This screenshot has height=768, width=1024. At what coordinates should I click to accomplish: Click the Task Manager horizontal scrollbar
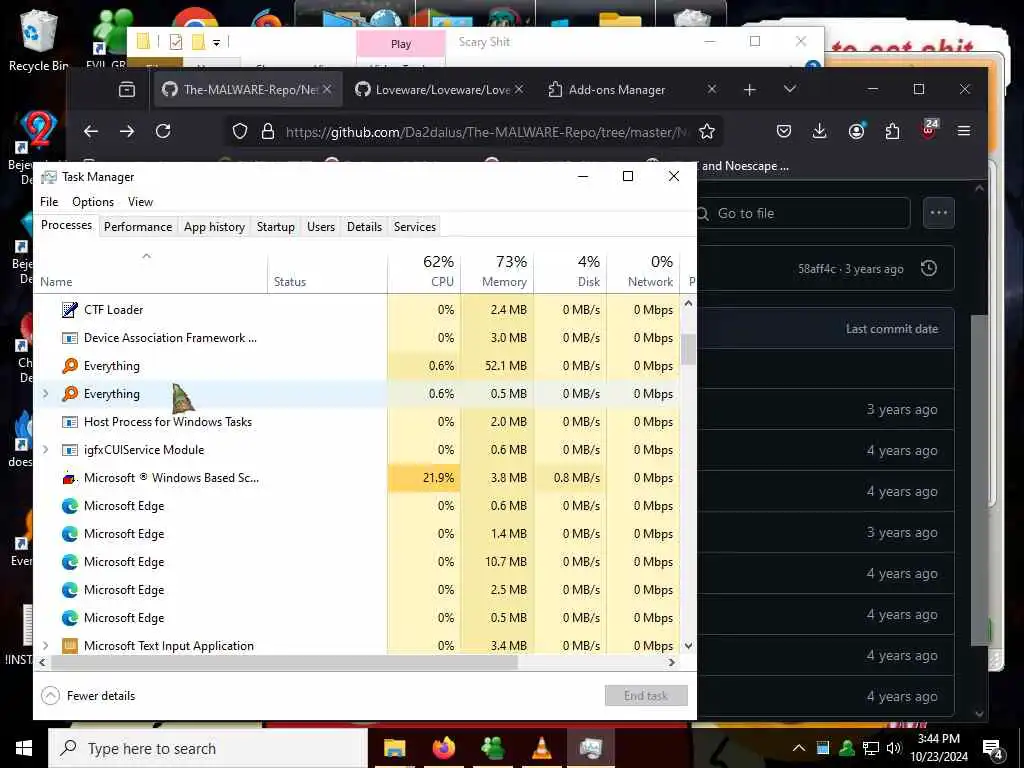pyautogui.click(x=284, y=662)
